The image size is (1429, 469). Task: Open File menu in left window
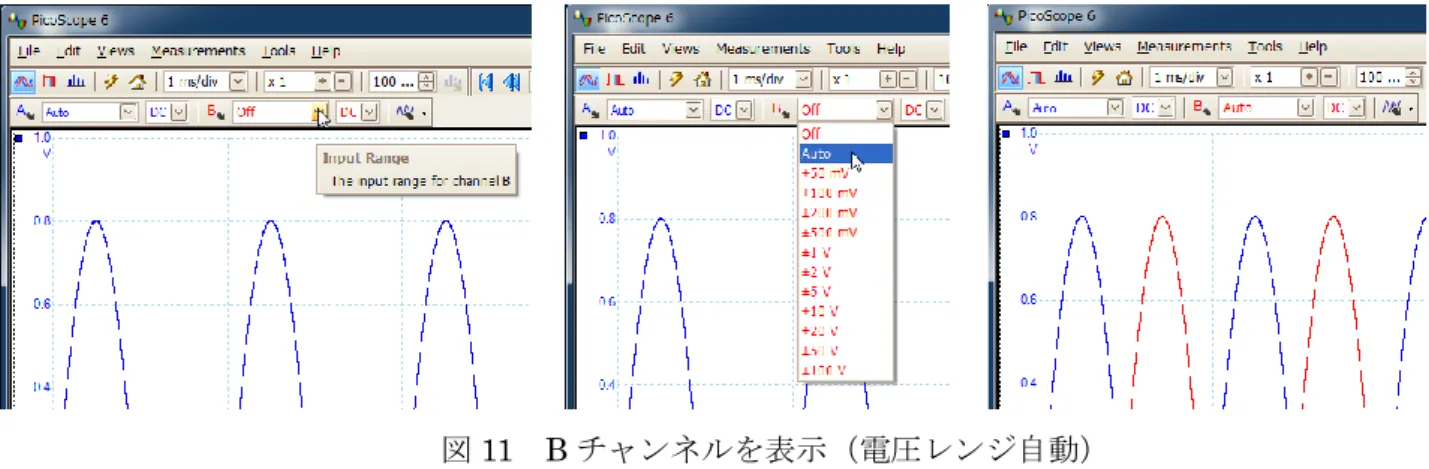(27, 50)
